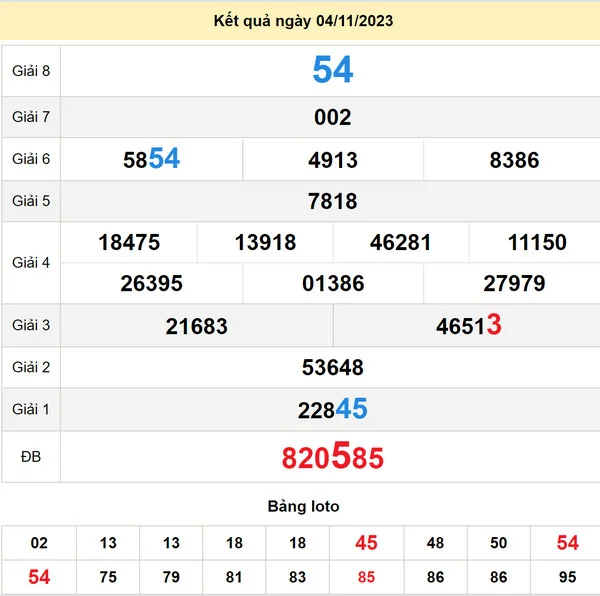Screen dimensions: 600x596
Task: Select the Giải 1 result 22845
Action: point(332,409)
